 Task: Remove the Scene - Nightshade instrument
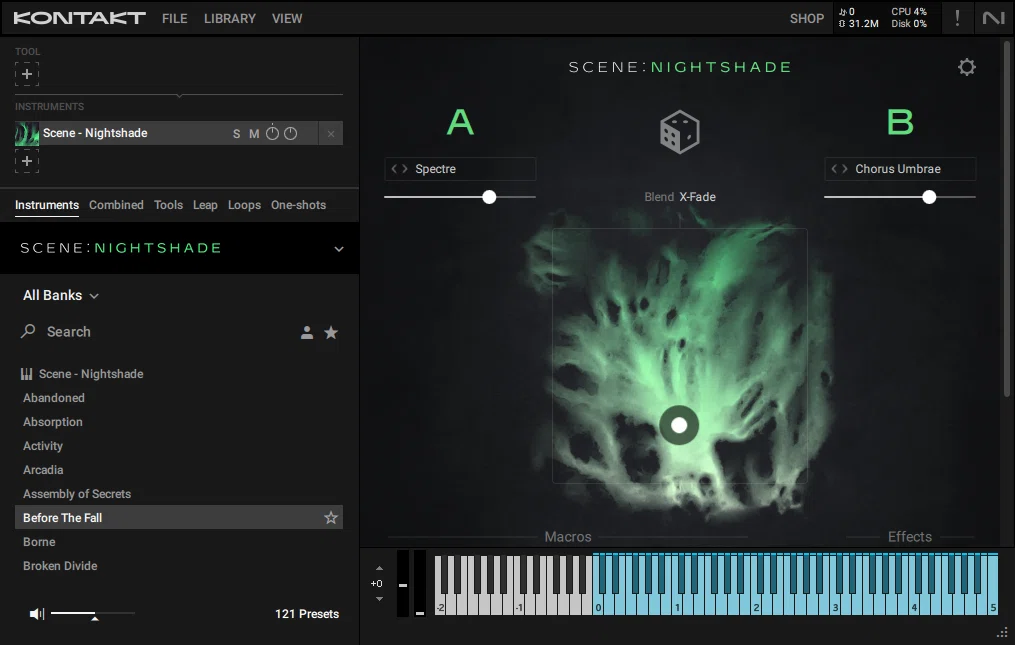pyautogui.click(x=331, y=133)
